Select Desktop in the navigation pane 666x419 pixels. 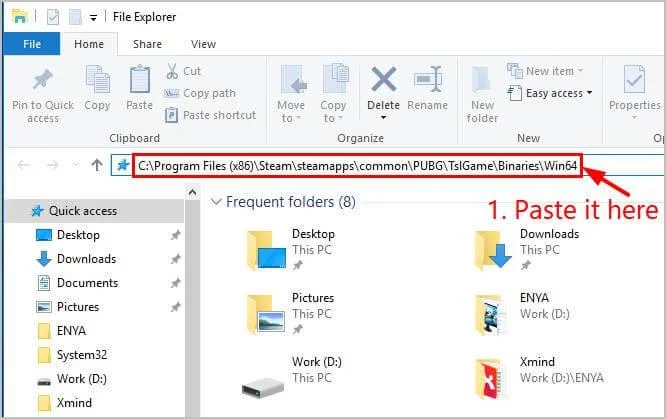click(78, 235)
